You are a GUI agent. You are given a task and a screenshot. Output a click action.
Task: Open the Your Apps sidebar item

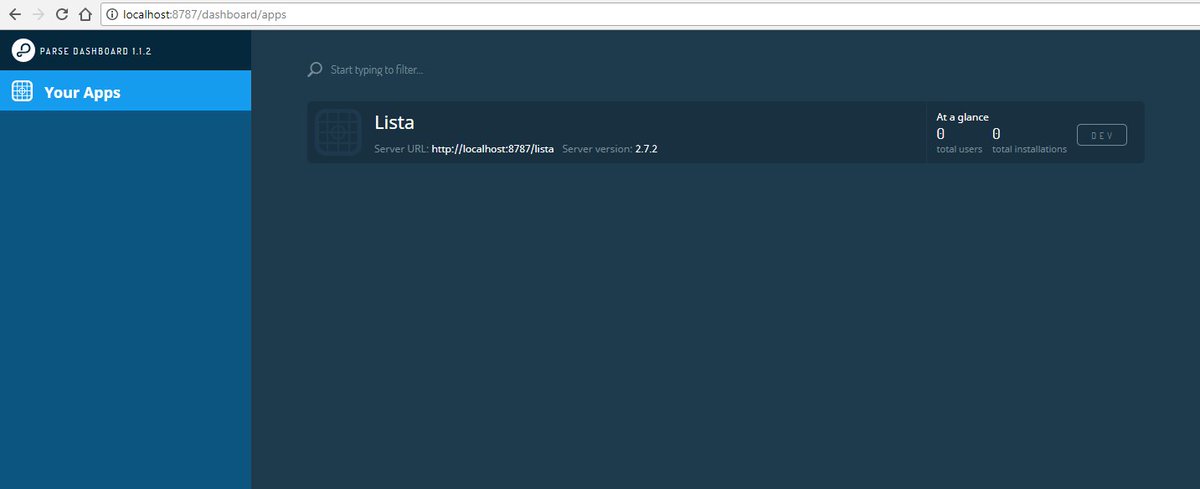tap(125, 91)
